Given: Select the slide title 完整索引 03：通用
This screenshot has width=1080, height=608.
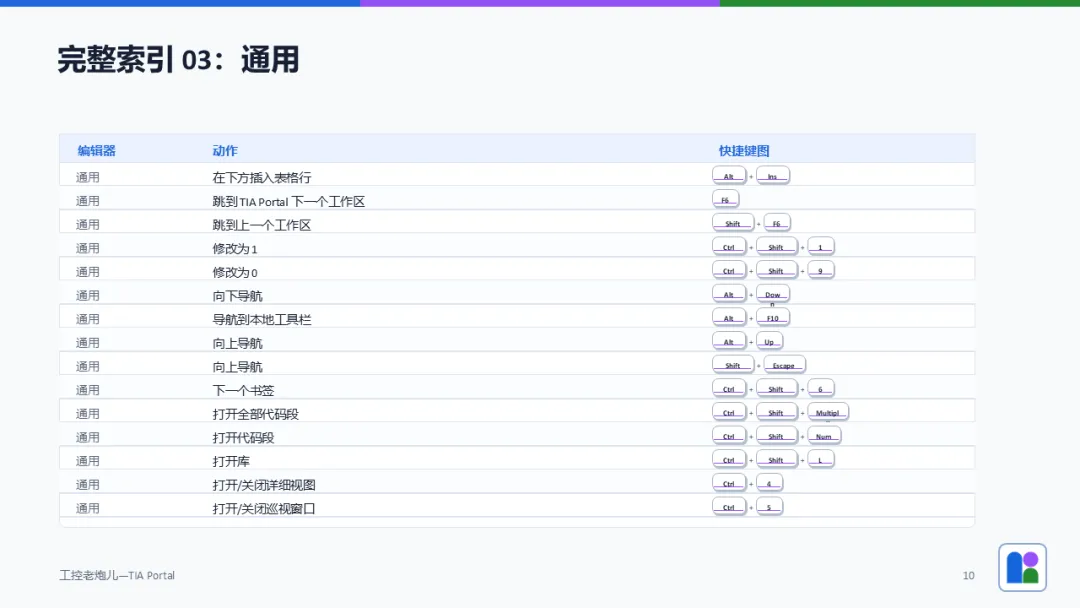Looking at the screenshot, I should (178, 59).
